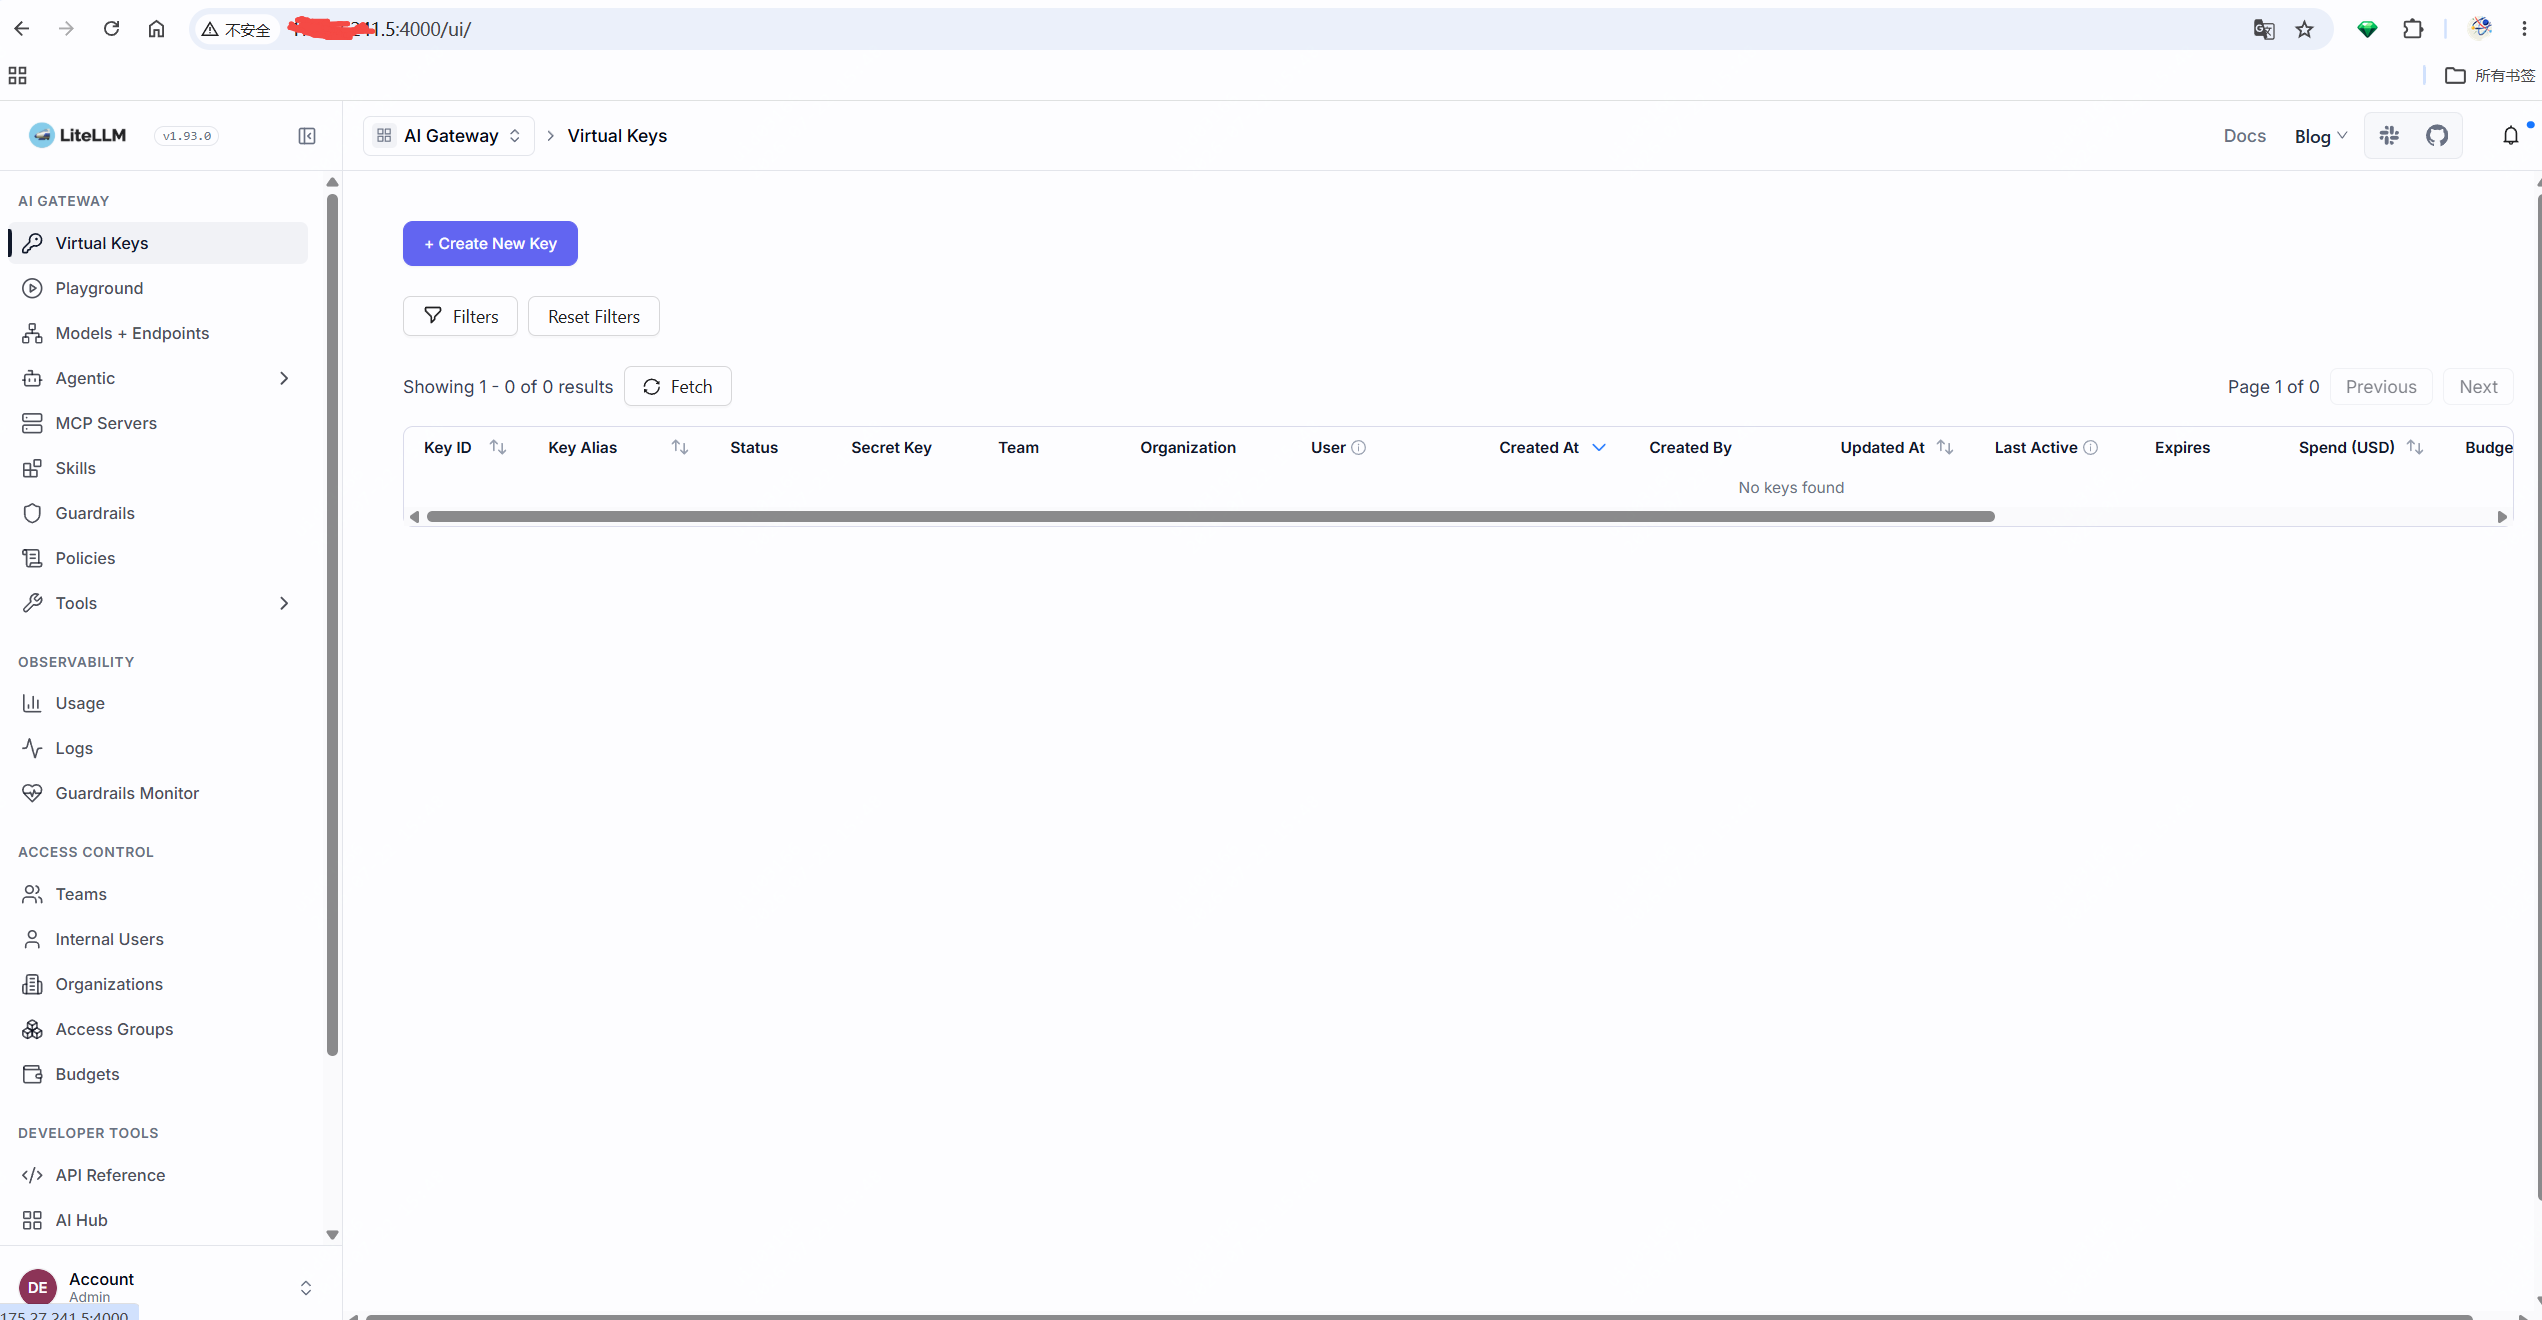
Task: Click the Virtual Keys breadcrumb text
Action: tap(617, 136)
